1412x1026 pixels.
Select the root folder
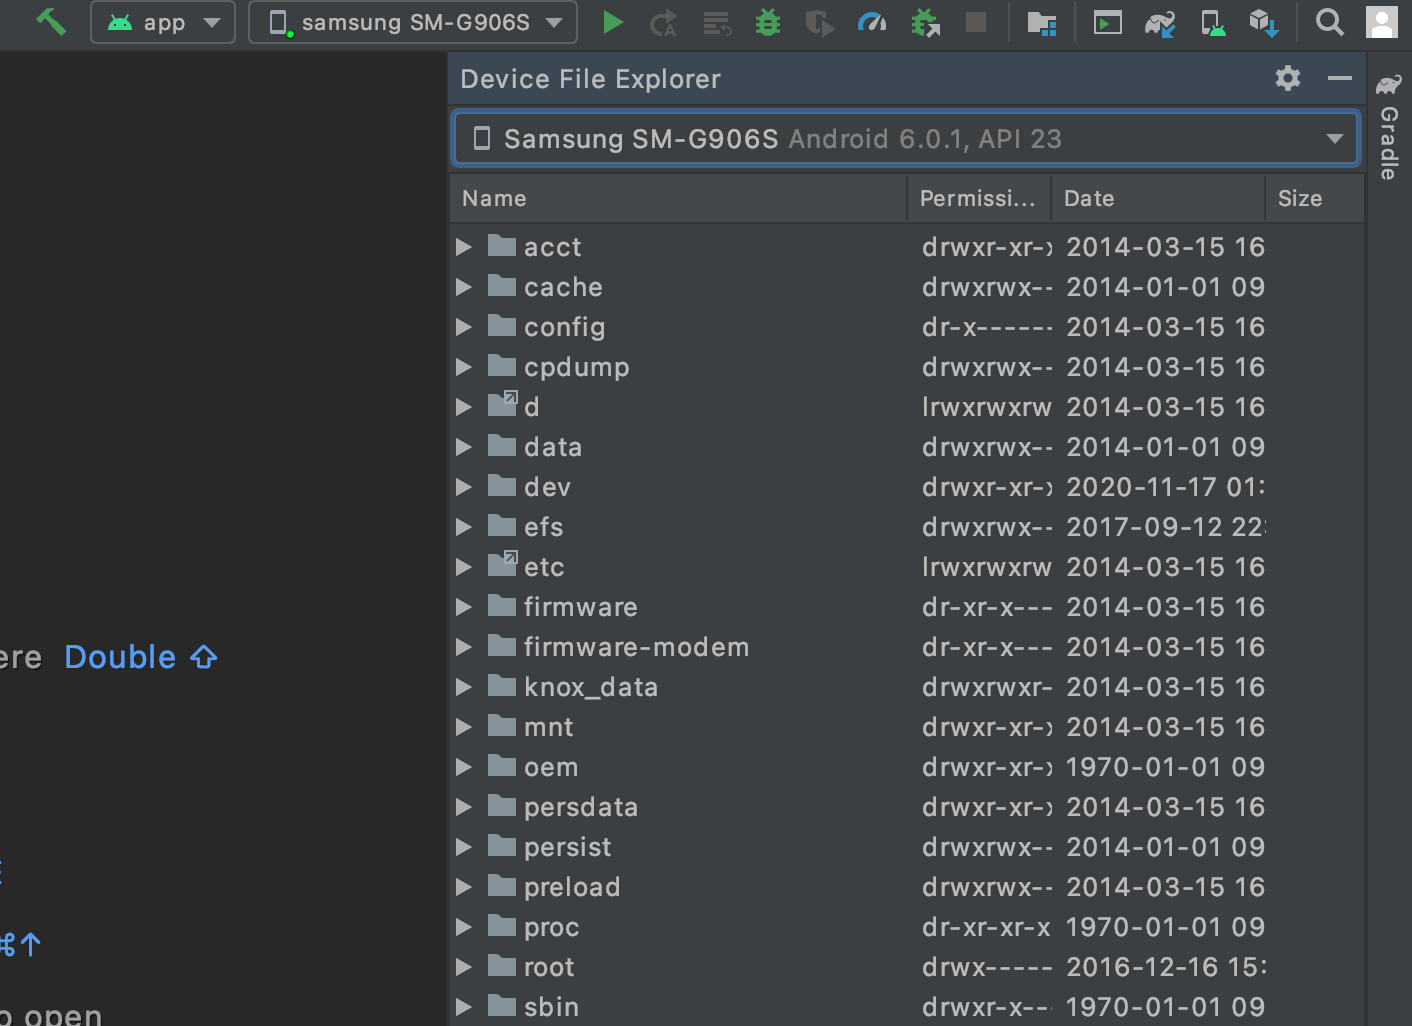click(x=906, y=967)
